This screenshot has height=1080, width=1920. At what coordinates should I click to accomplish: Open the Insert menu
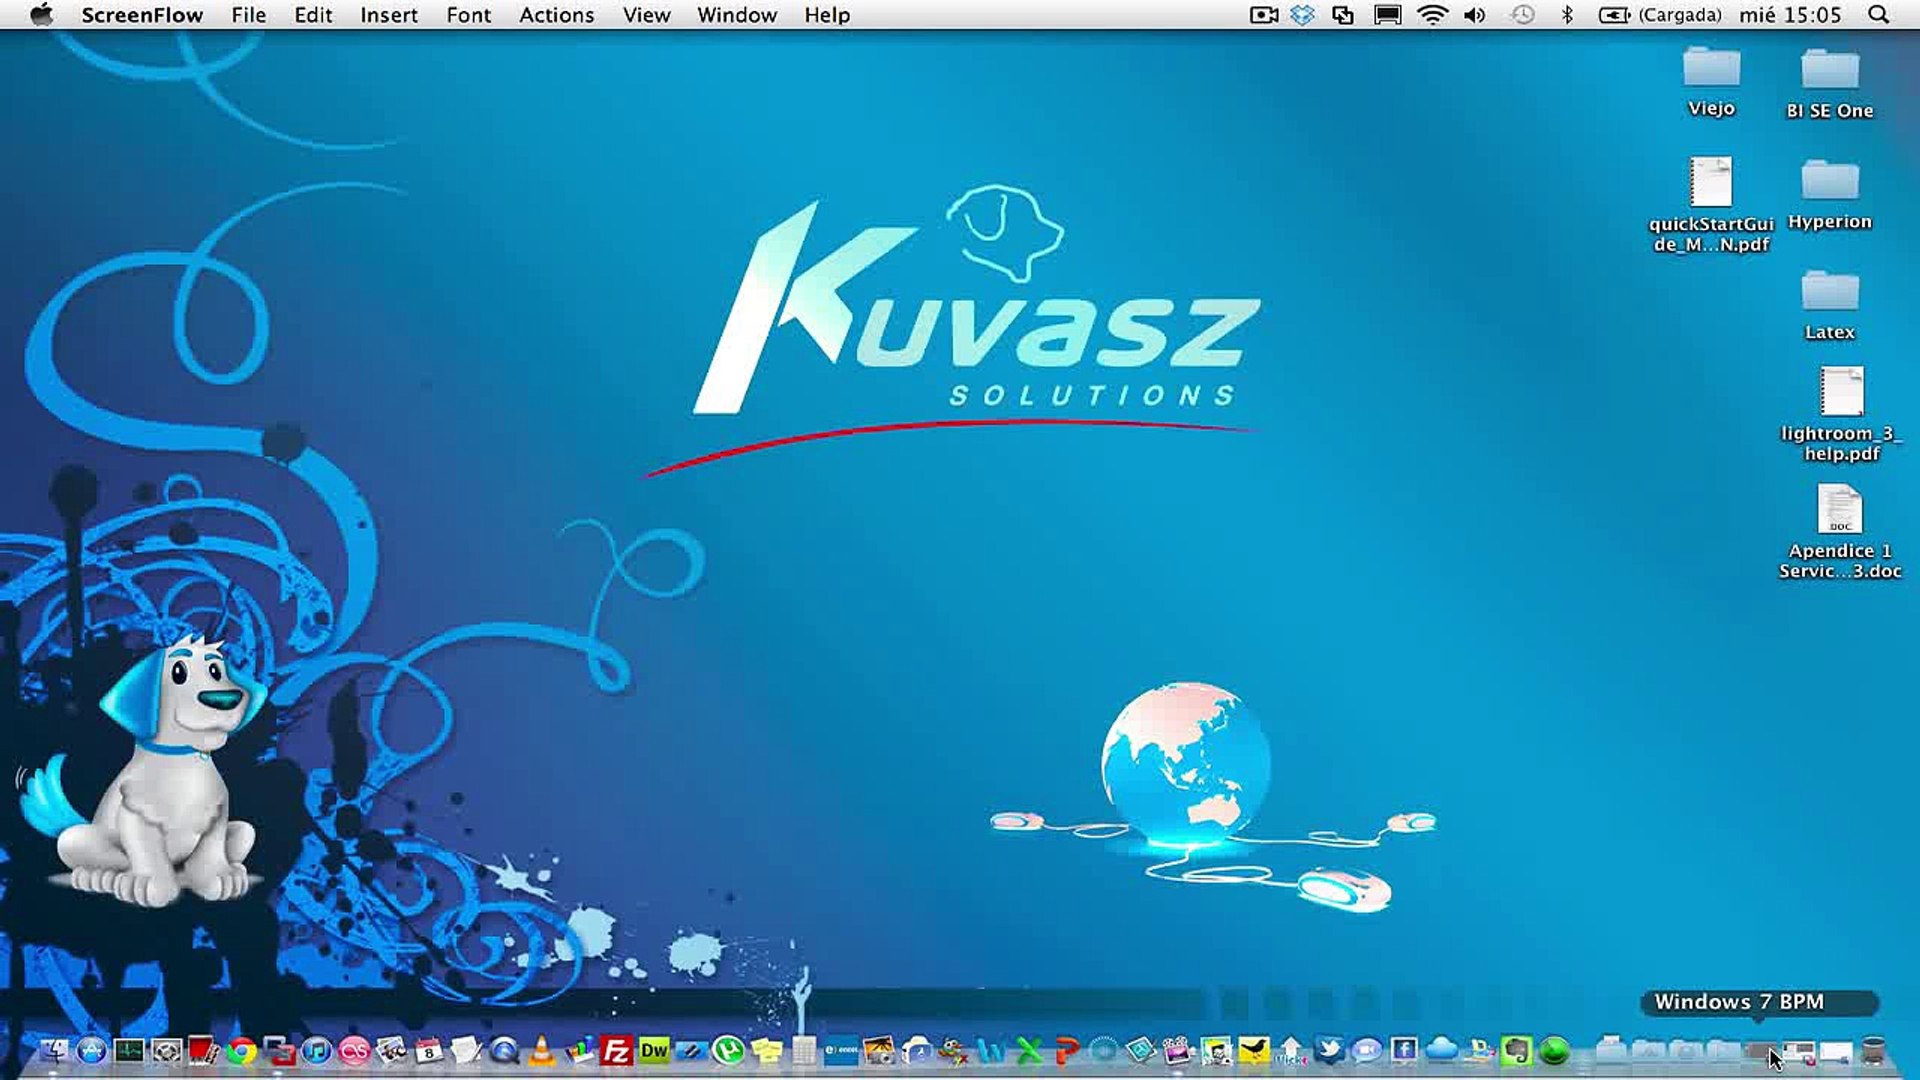pos(389,15)
